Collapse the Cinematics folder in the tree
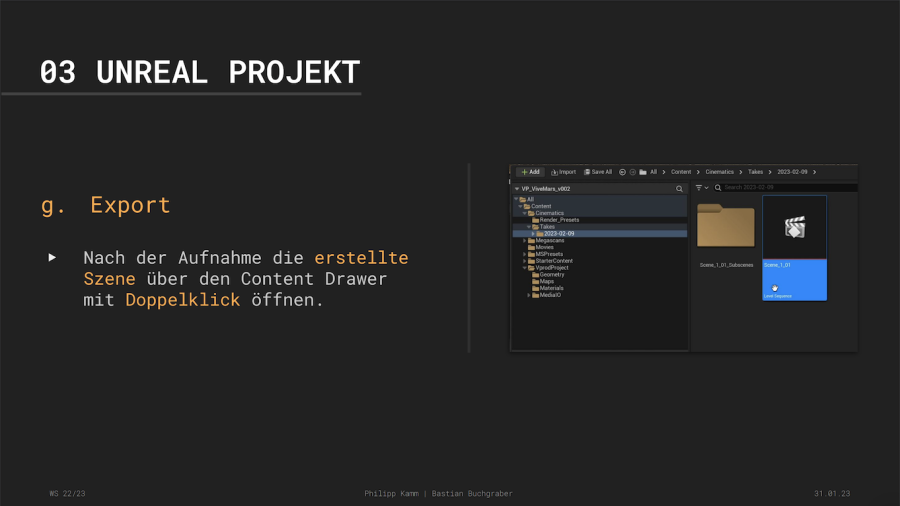900x506 pixels. coord(526,213)
